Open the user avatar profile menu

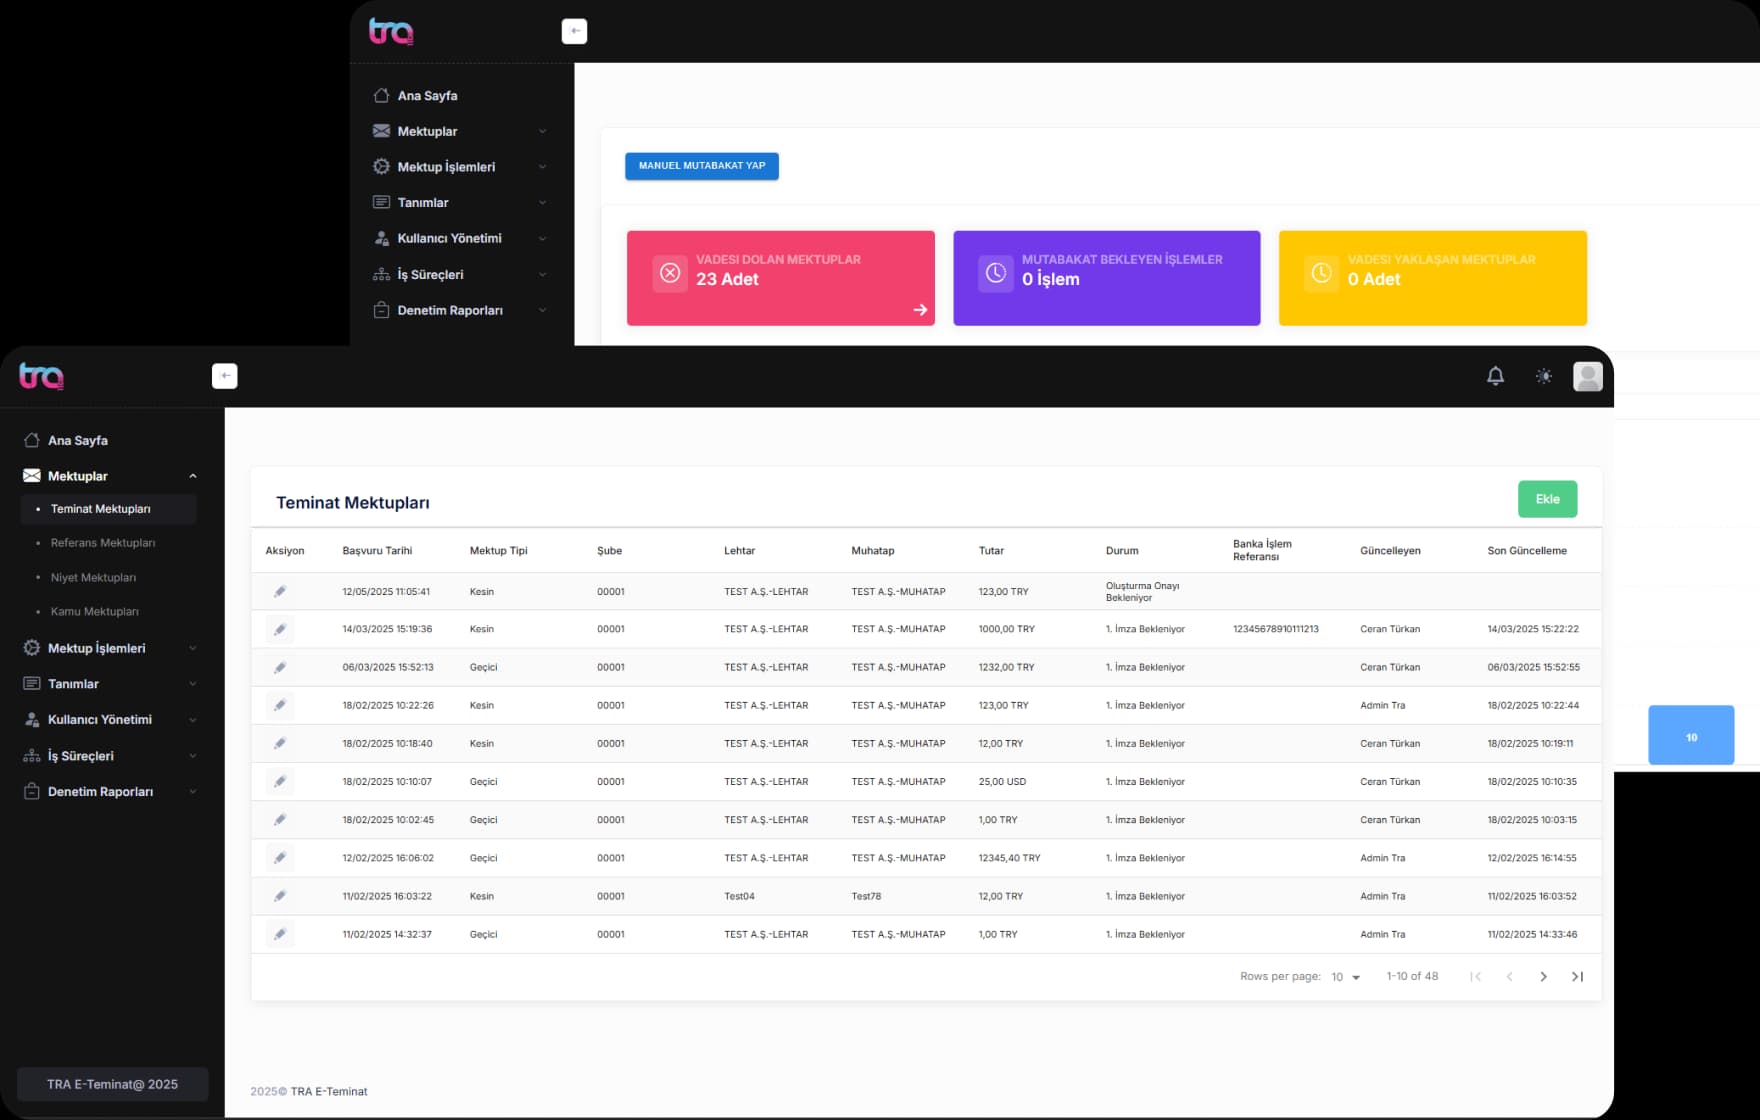coord(1587,376)
